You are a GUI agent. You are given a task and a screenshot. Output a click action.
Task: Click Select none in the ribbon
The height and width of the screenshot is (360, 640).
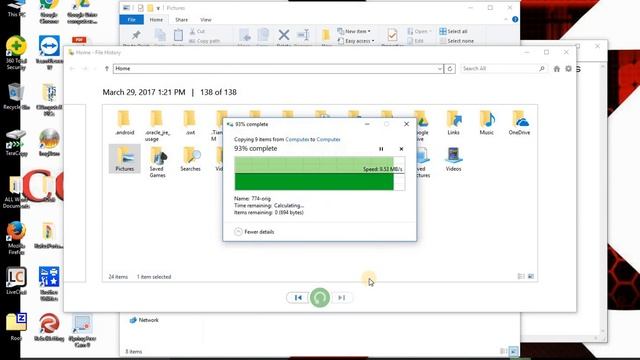(x=457, y=41)
